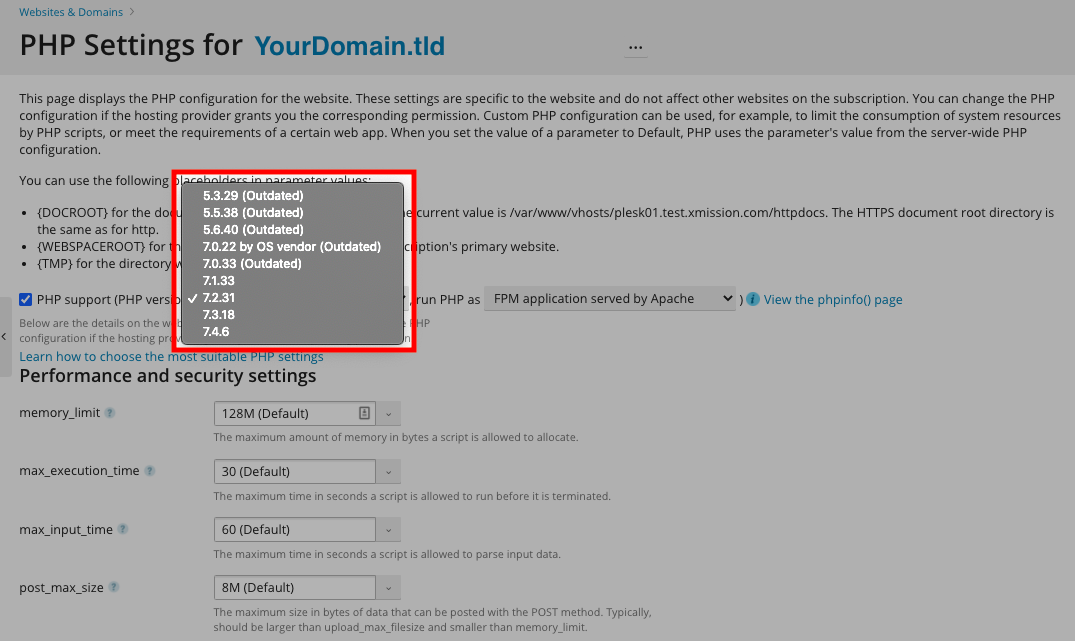Click the info icon before phpinfo link
1075x641 pixels.
click(x=753, y=299)
